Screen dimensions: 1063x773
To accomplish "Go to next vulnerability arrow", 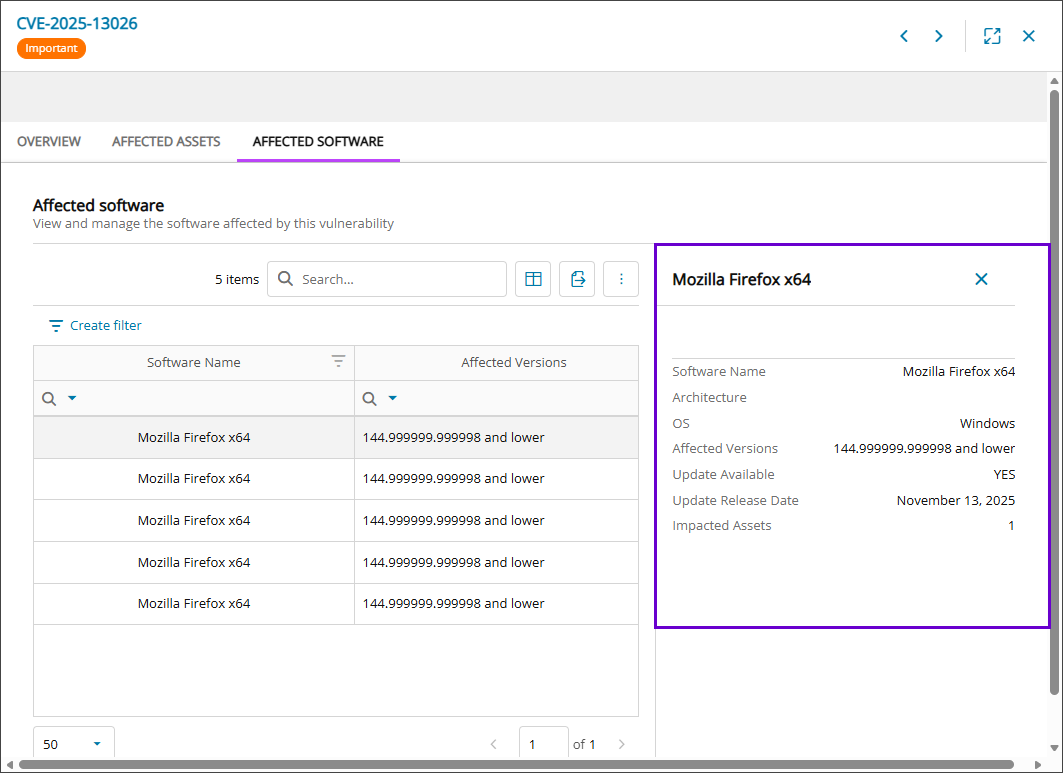I will click(x=938, y=36).
